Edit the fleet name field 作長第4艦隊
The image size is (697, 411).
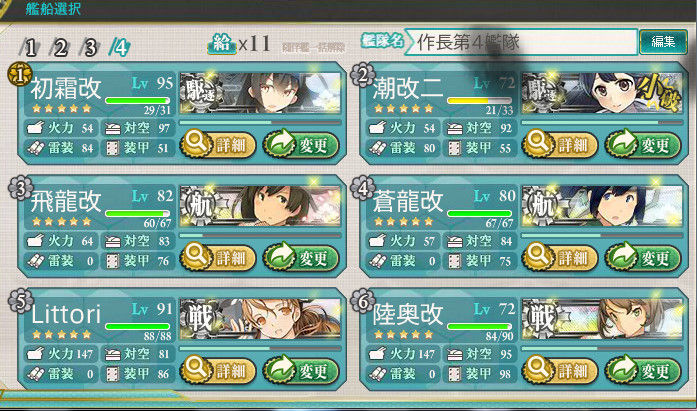[521, 42]
